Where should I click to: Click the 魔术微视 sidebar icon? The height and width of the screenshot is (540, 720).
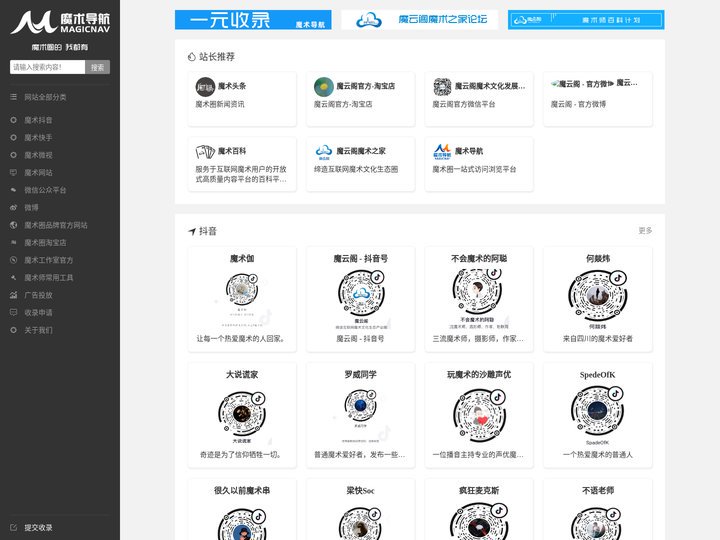coord(14,155)
